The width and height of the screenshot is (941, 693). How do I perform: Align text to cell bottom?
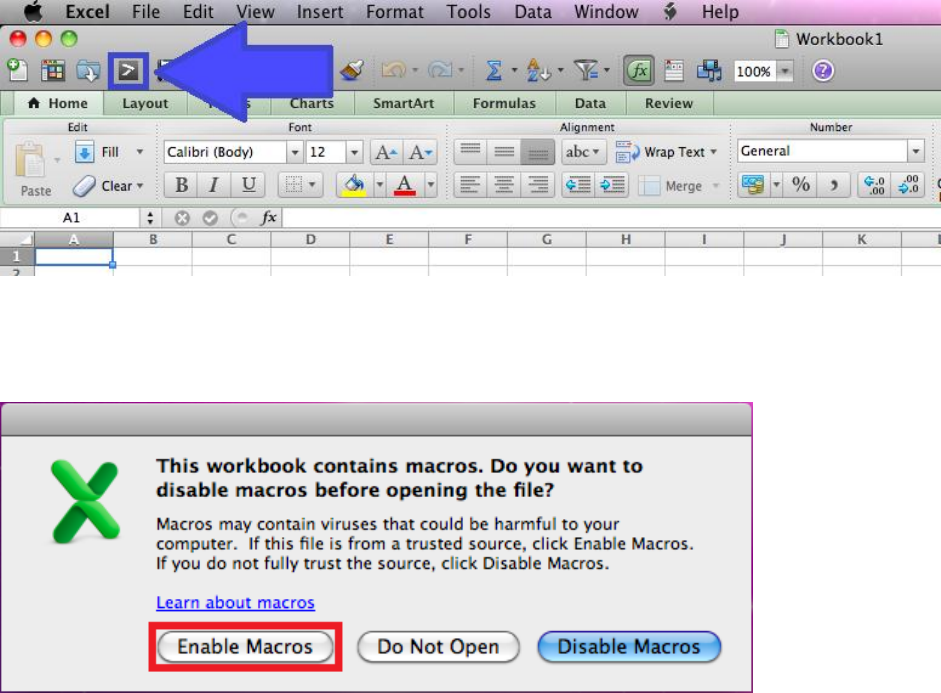538,152
